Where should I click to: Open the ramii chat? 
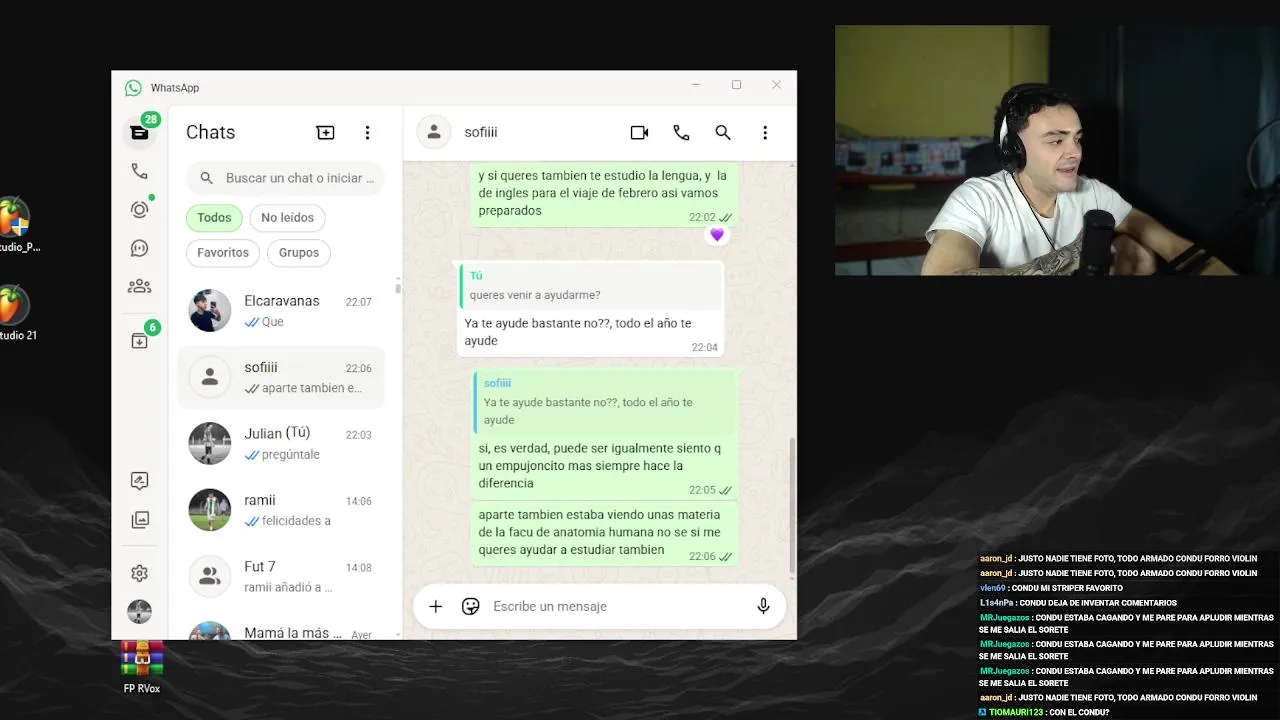281,510
